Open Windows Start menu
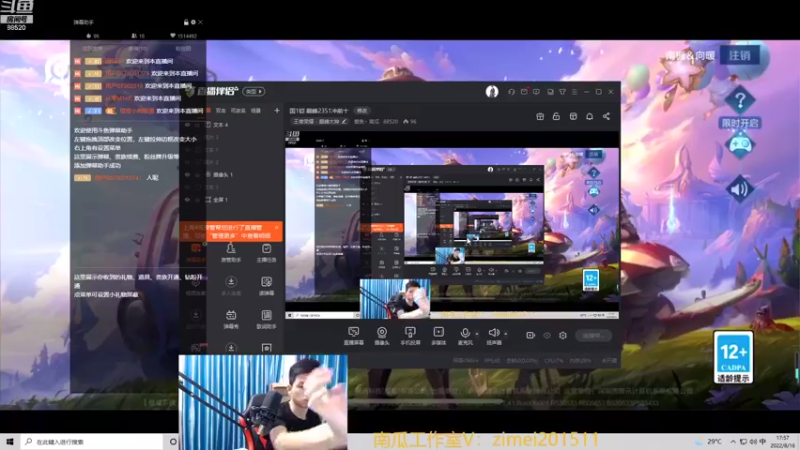This screenshot has height=450, width=800. coord(9,441)
